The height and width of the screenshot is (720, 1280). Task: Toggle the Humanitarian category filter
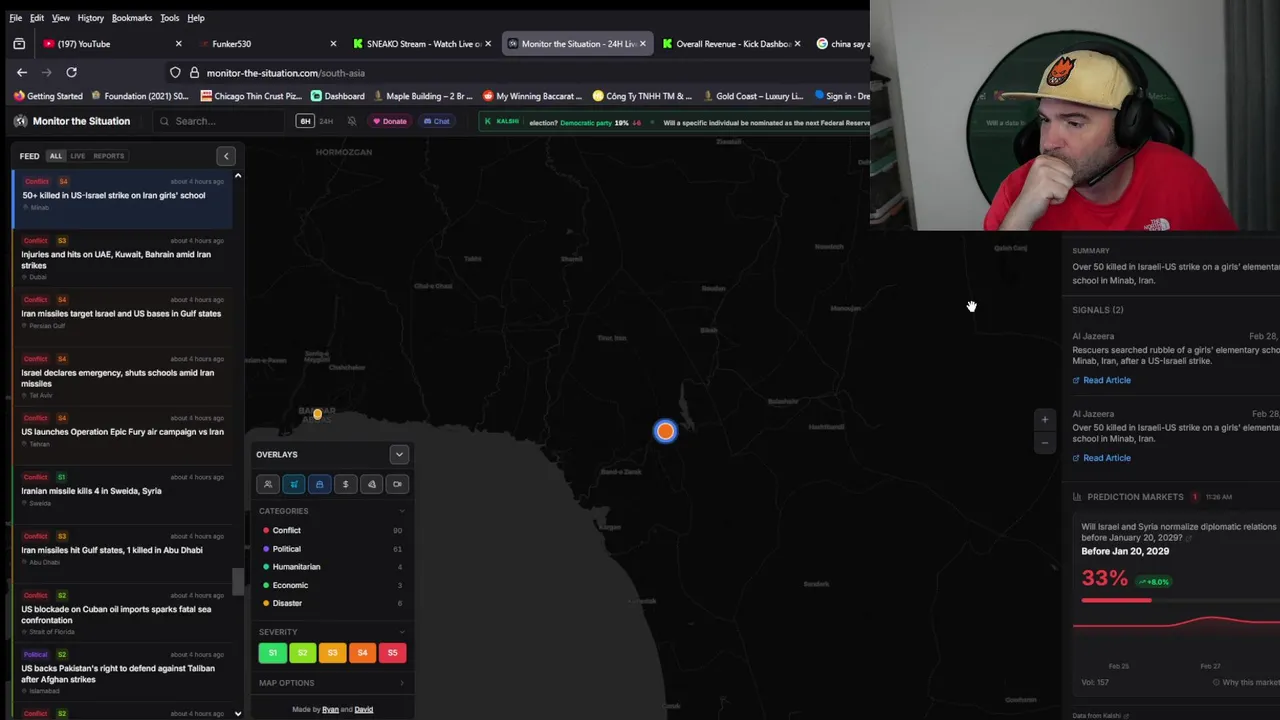tap(332, 567)
